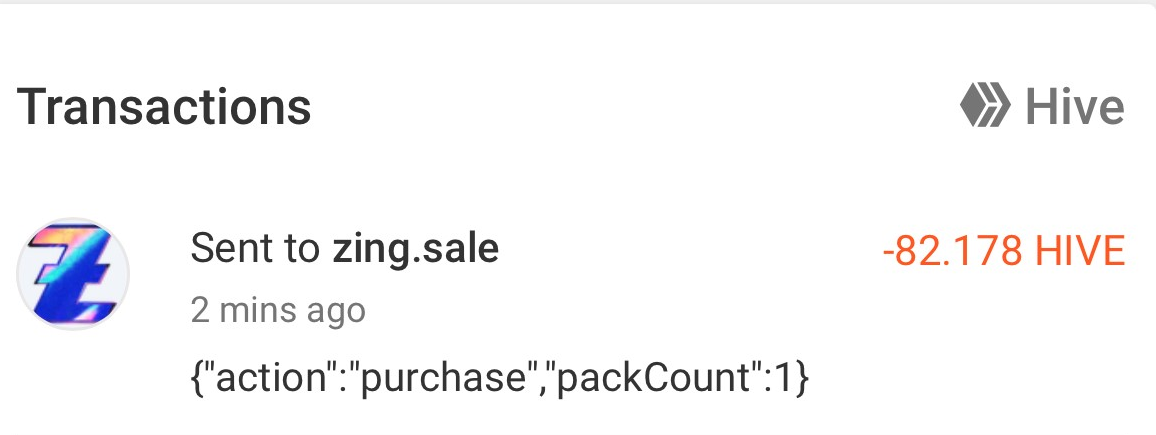
Task: Select the Hive currency label
Action: (x=1075, y=108)
